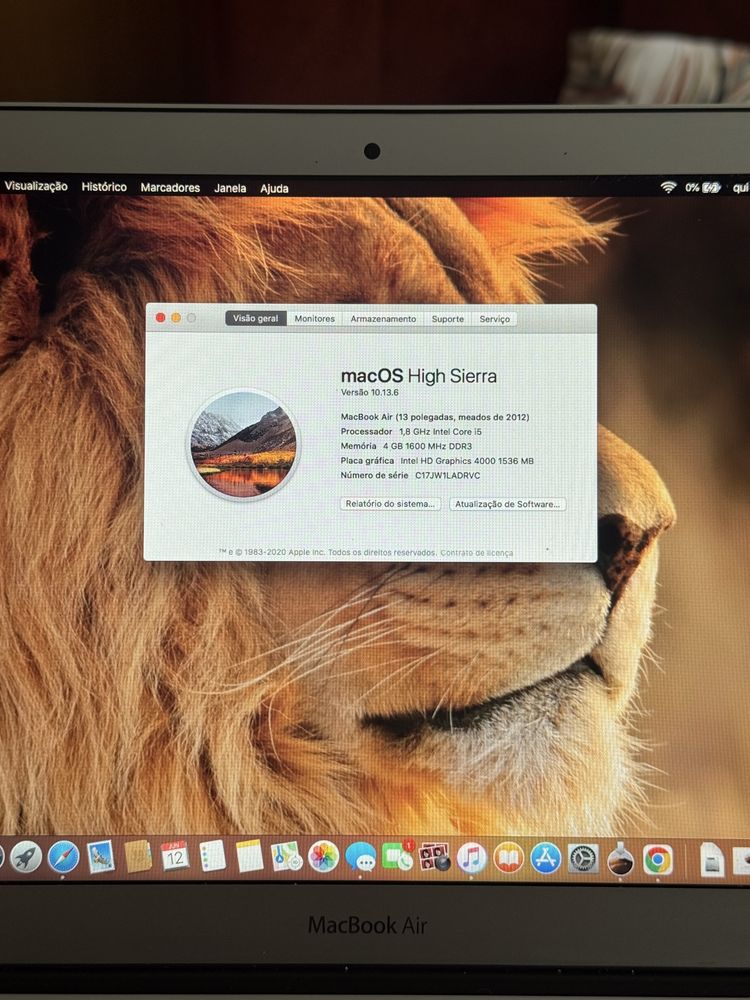Screen dimensions: 750x1000
Task: Click the Versão 10.13.6 text
Action: point(370,392)
